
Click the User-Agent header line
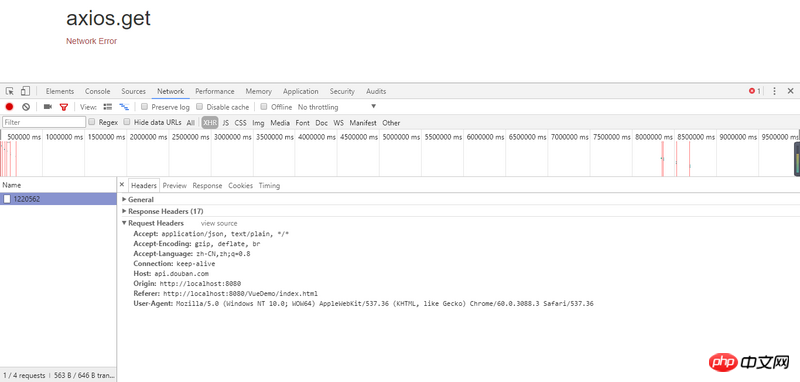pos(363,304)
